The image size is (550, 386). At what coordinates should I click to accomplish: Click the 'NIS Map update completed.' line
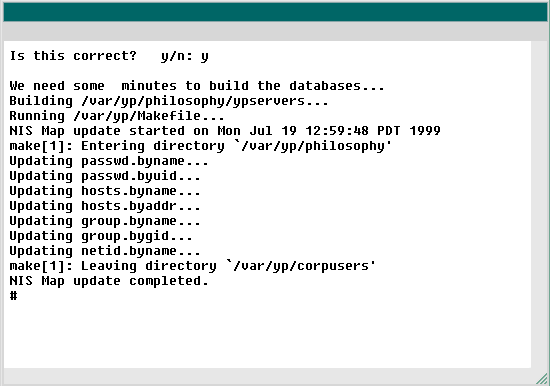click(109, 281)
